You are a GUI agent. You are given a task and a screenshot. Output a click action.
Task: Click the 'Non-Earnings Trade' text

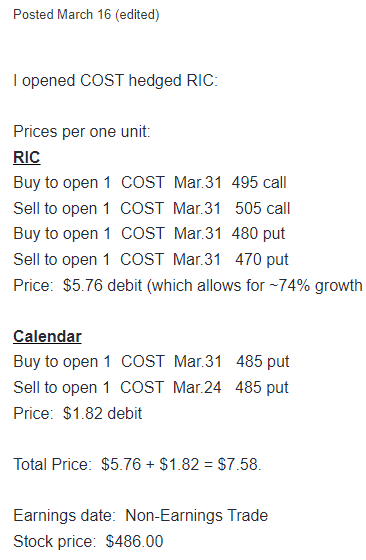coord(196,516)
